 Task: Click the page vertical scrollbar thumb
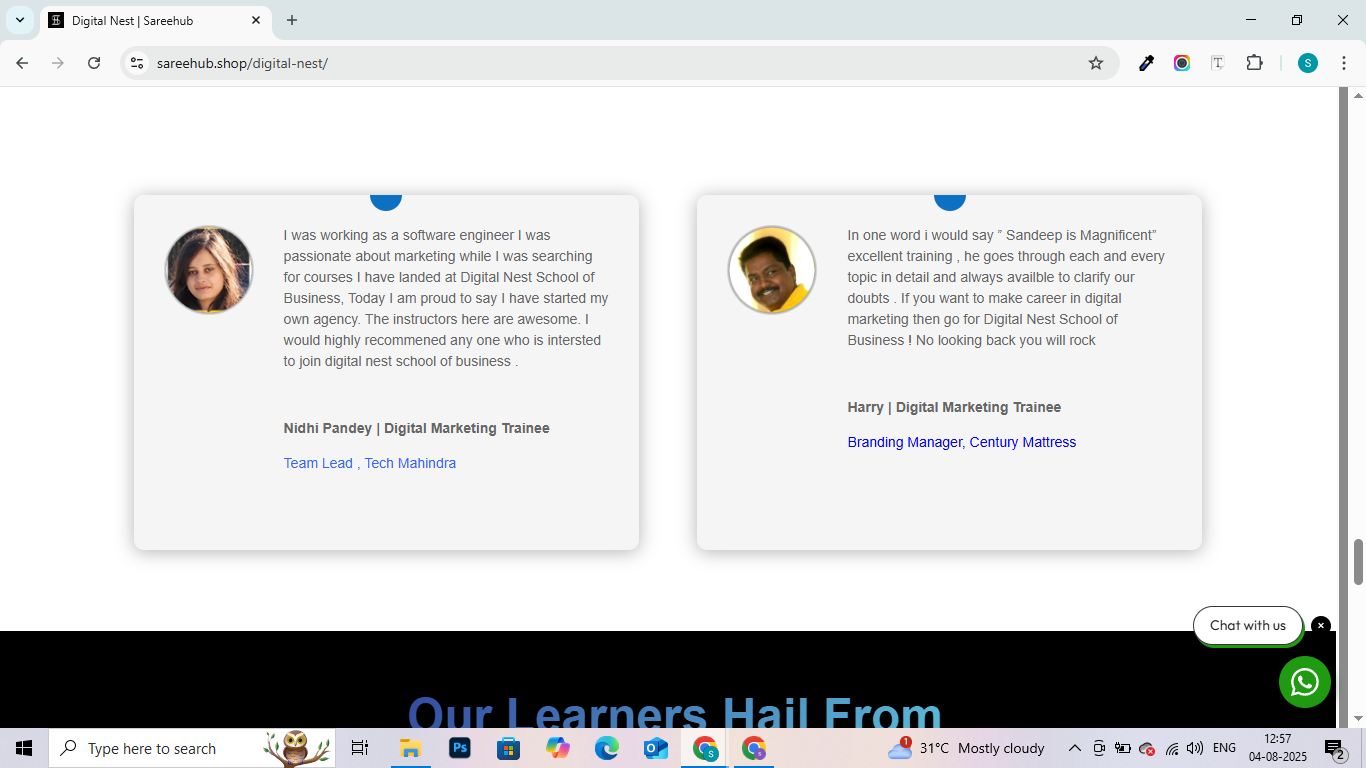pyautogui.click(x=1358, y=562)
